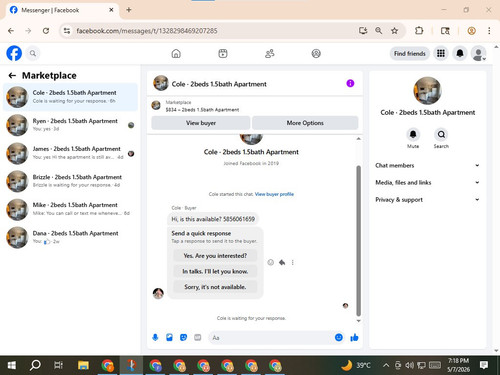This screenshot has width=500, height=375.
Task: Open the Cole conversation in list
Action: (x=70, y=97)
